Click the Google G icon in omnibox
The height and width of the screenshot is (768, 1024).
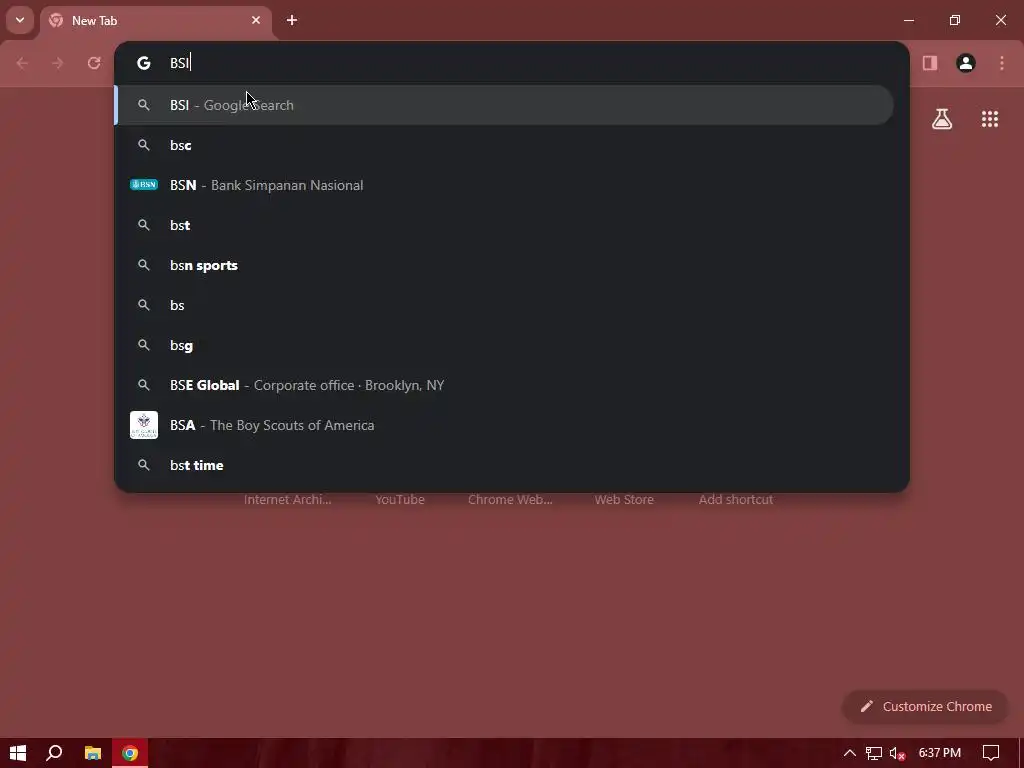tap(144, 63)
